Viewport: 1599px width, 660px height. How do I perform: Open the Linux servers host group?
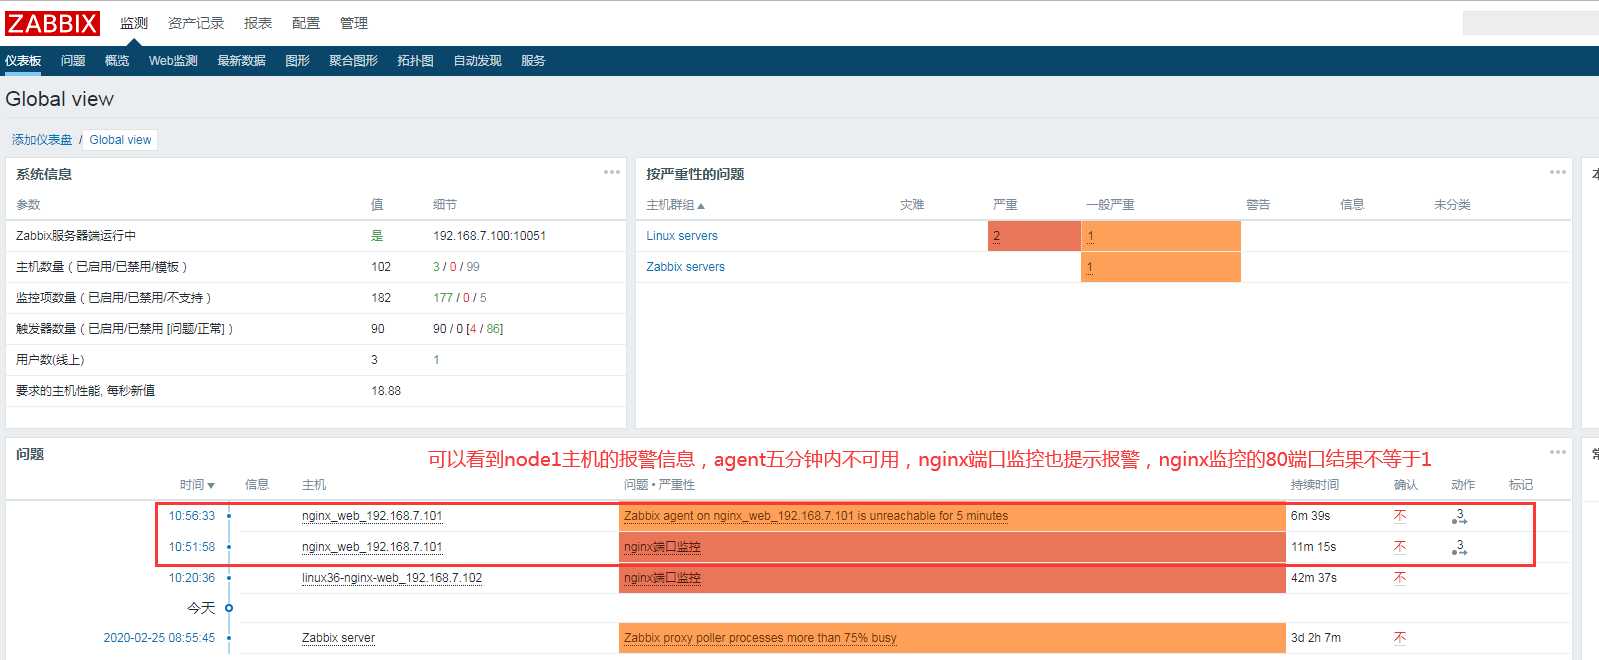coord(682,236)
